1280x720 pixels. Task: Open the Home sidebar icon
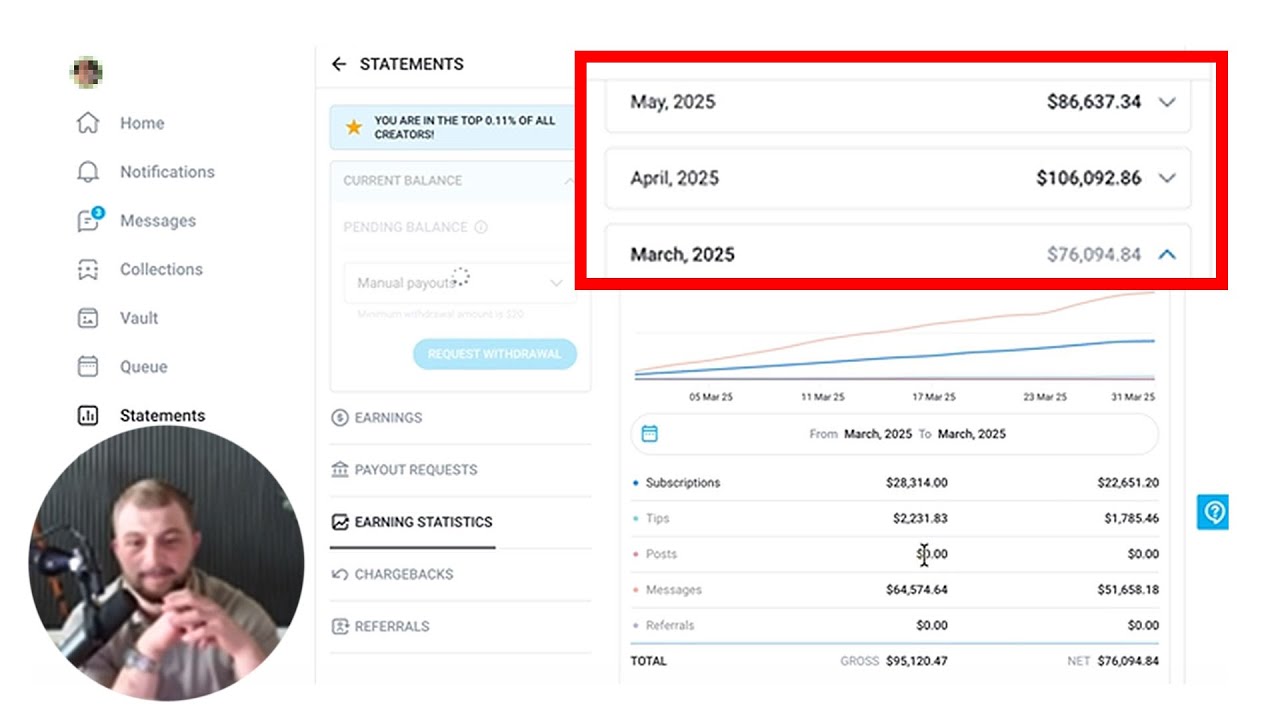point(88,123)
